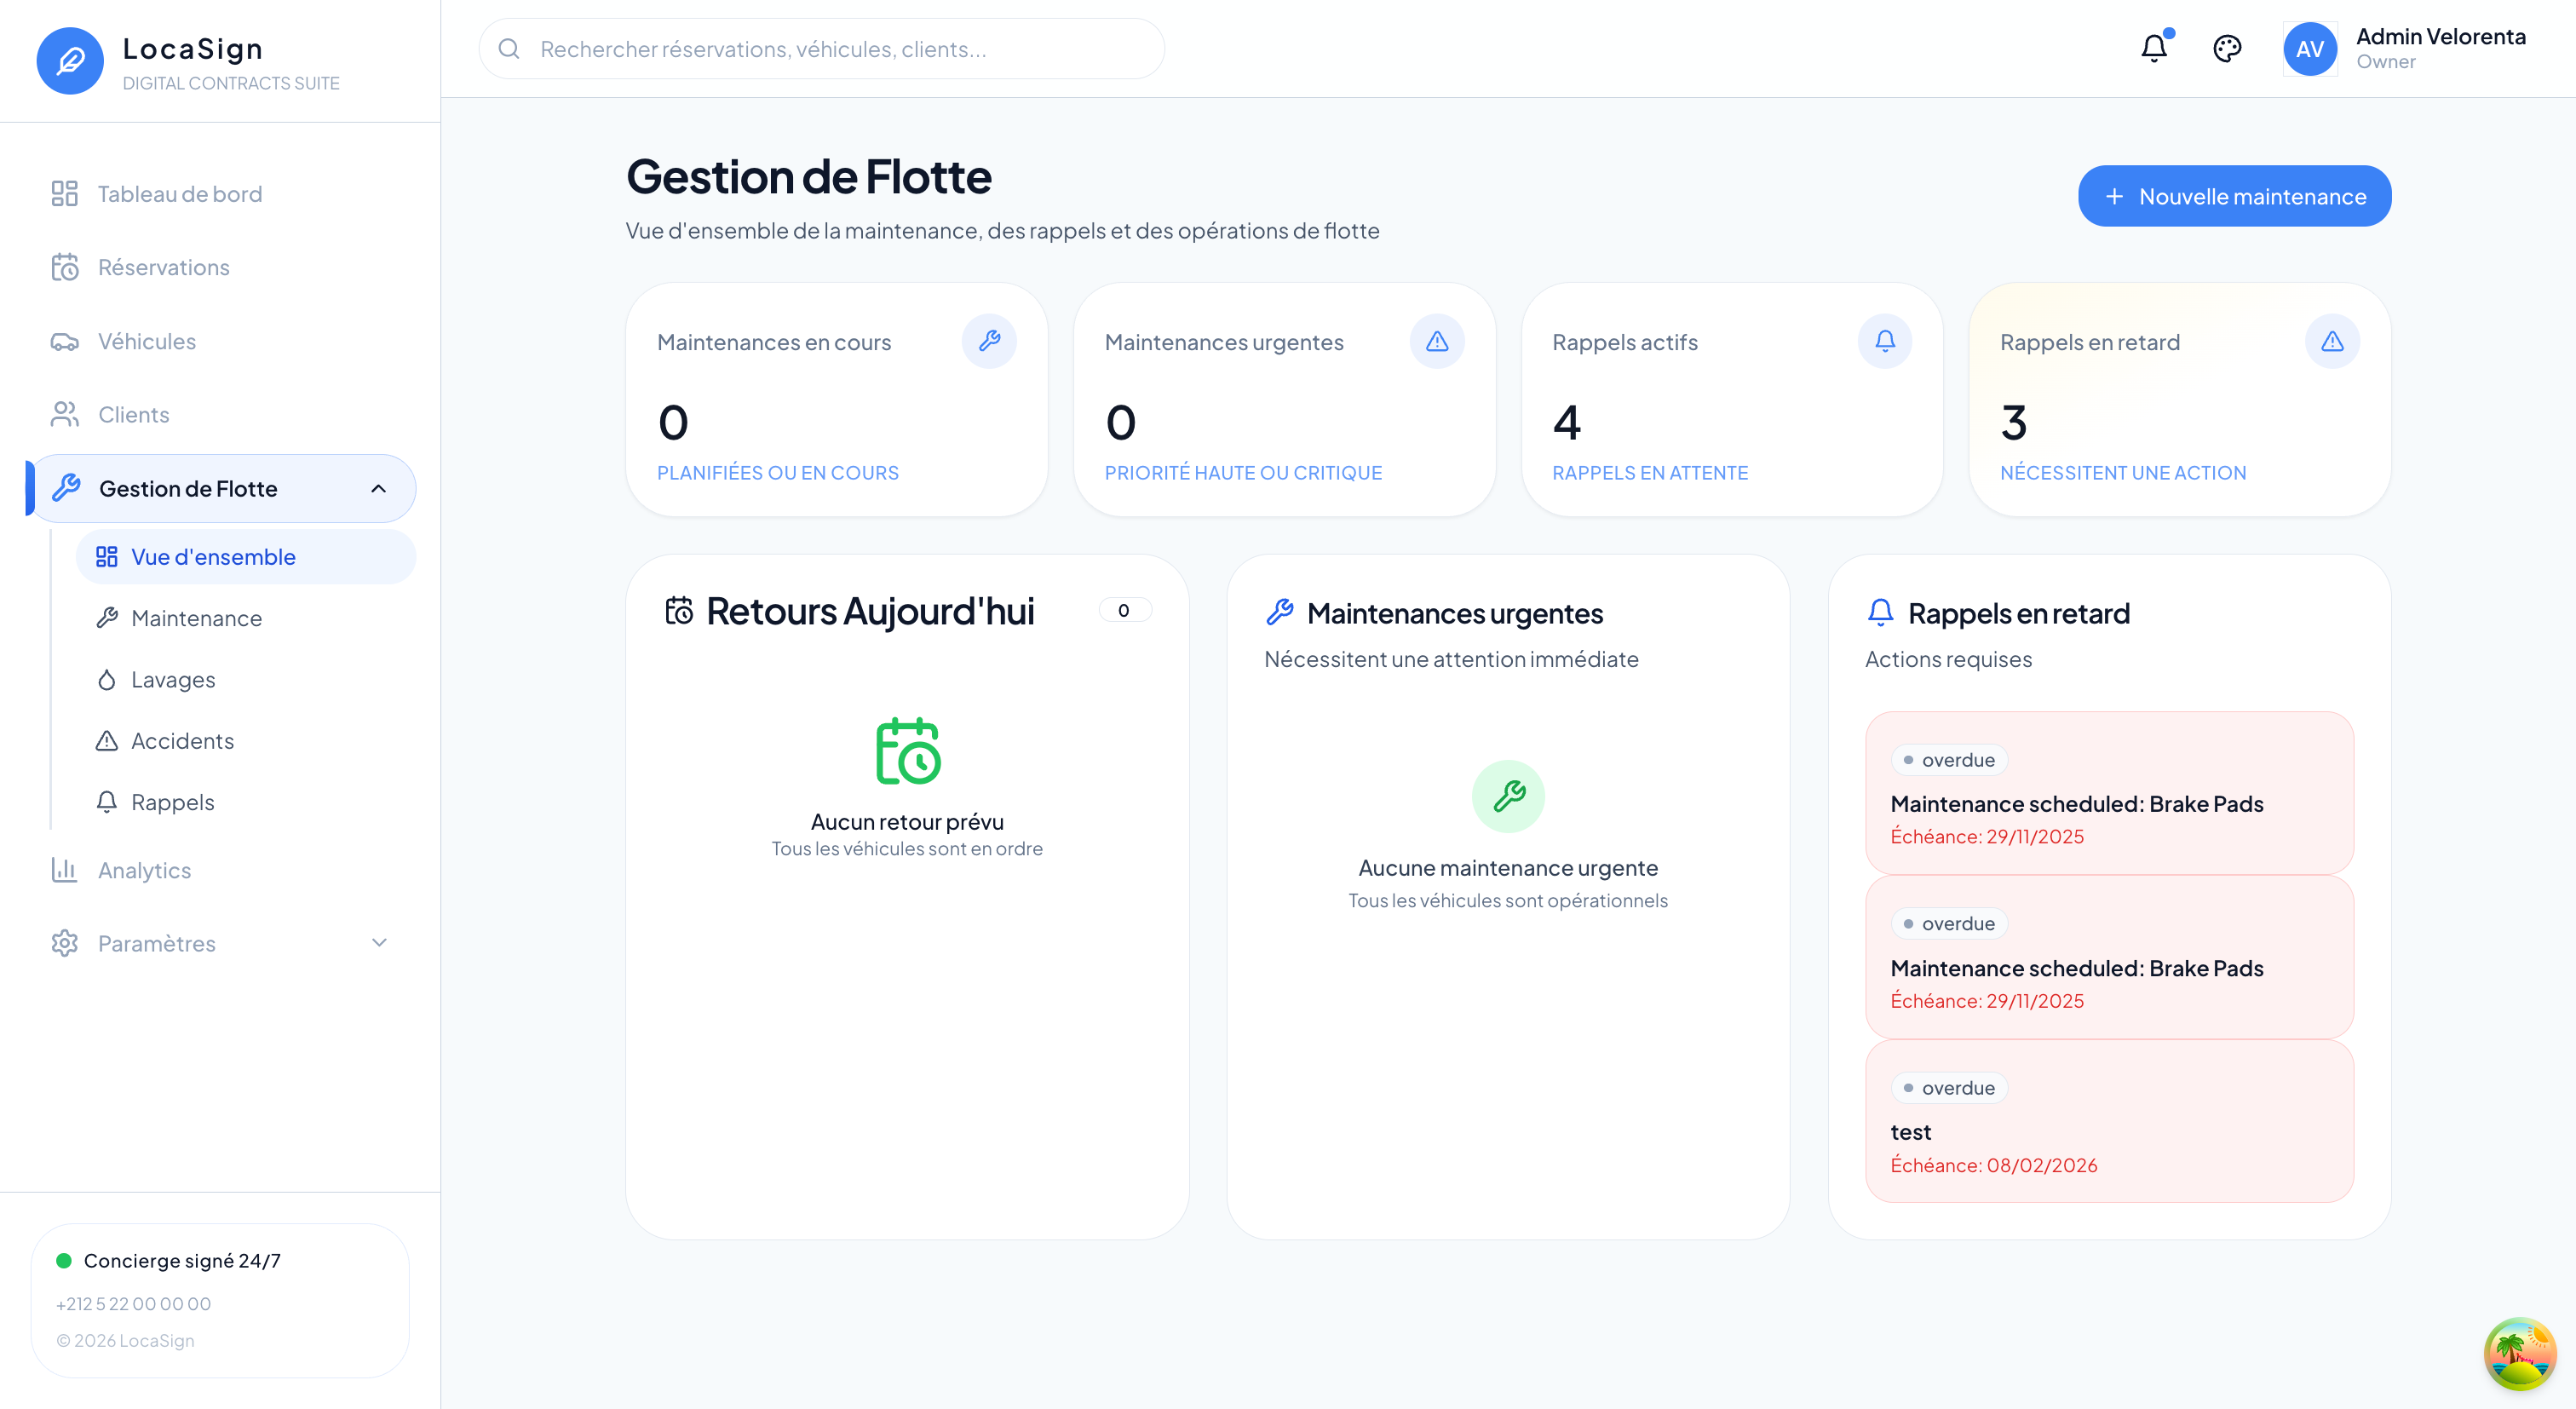Open the Véhicules car icon

pos(65,341)
